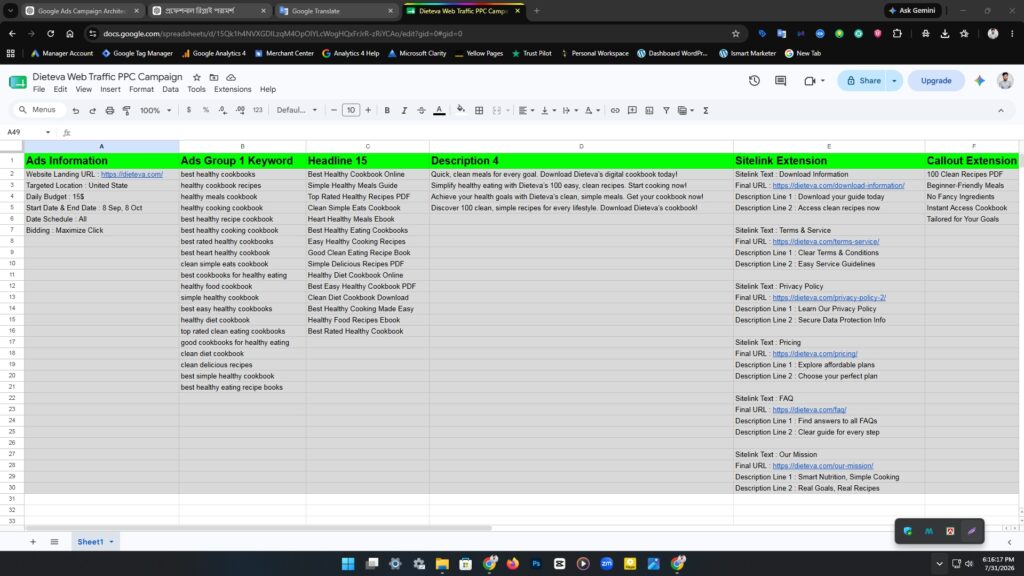Click the font size input field
Viewport: 1024px width, 576px height.
(x=351, y=110)
